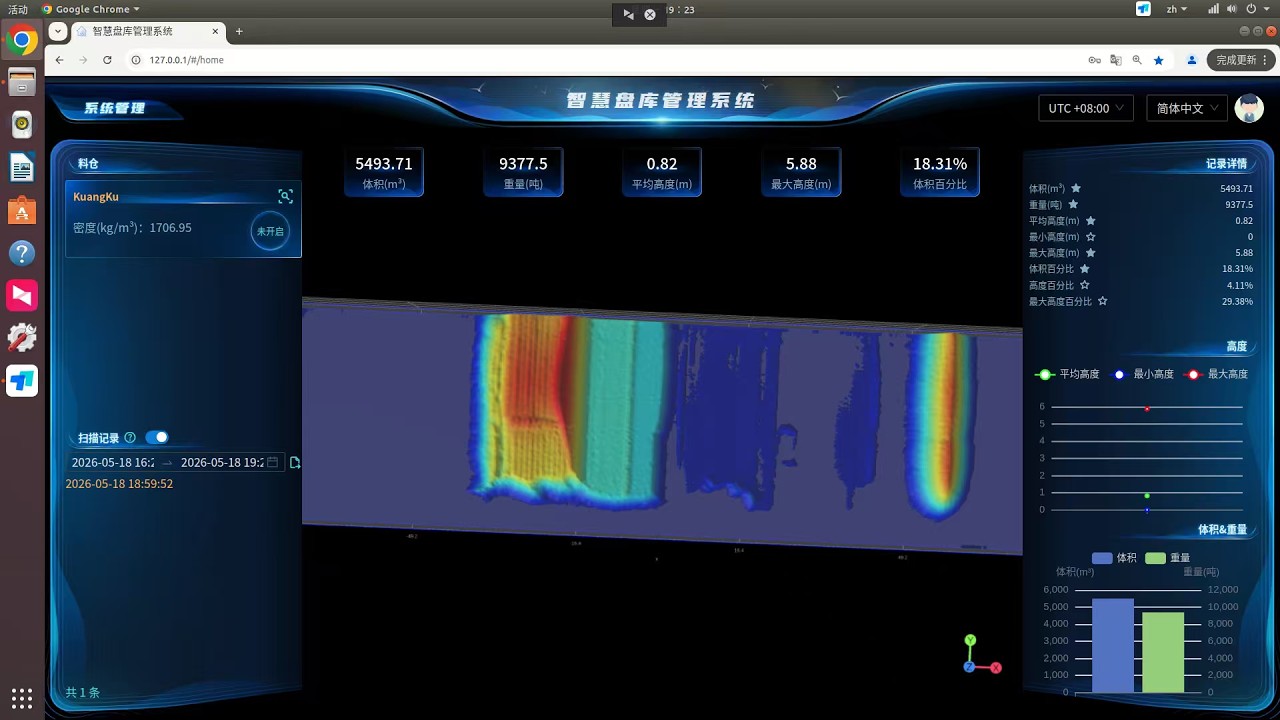Open the zoom magnifier icon in address bar
The image size is (1280, 720).
pos(1137,60)
